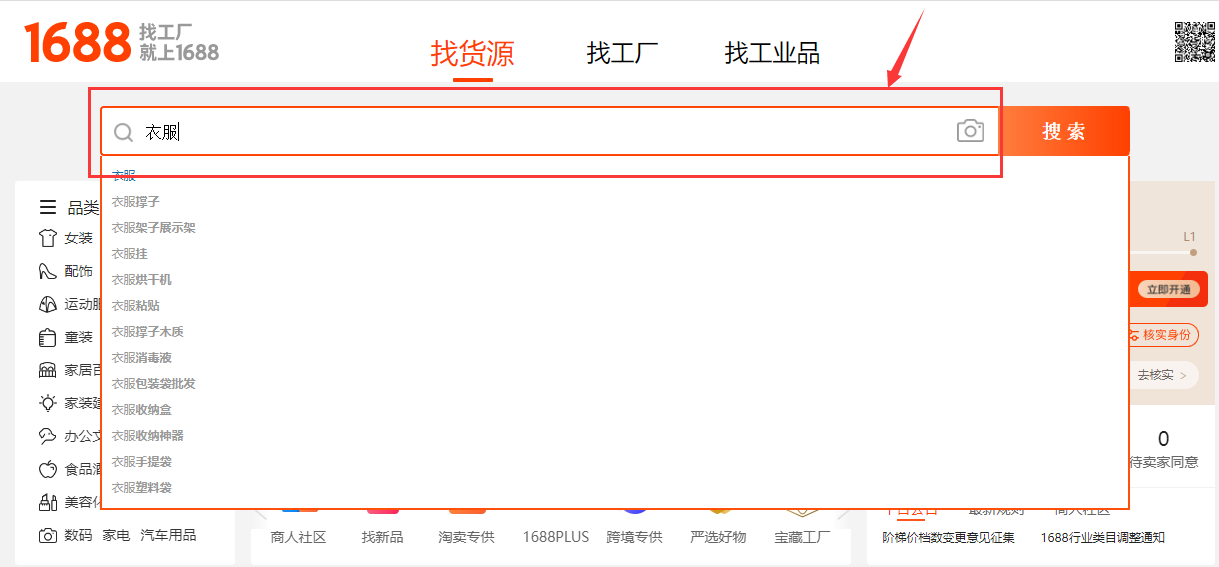The width and height of the screenshot is (1219, 567).
Task: Select the 女装 shirt icon
Action: tap(47, 238)
